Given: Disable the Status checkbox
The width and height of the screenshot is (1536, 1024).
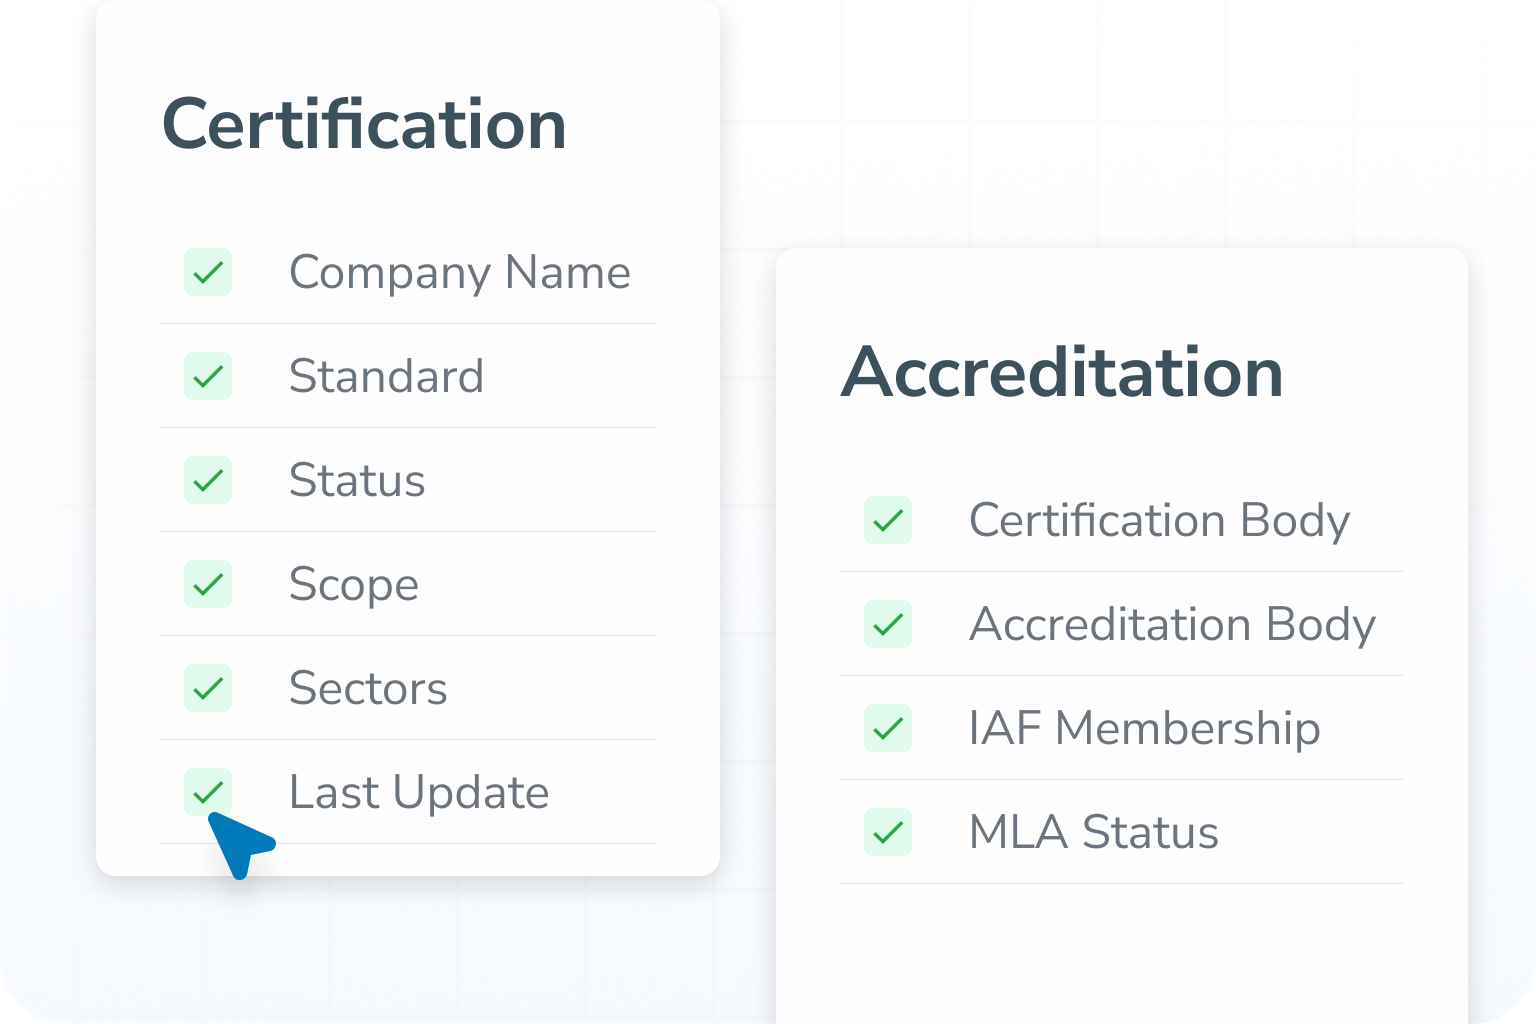Looking at the screenshot, I should [x=207, y=480].
